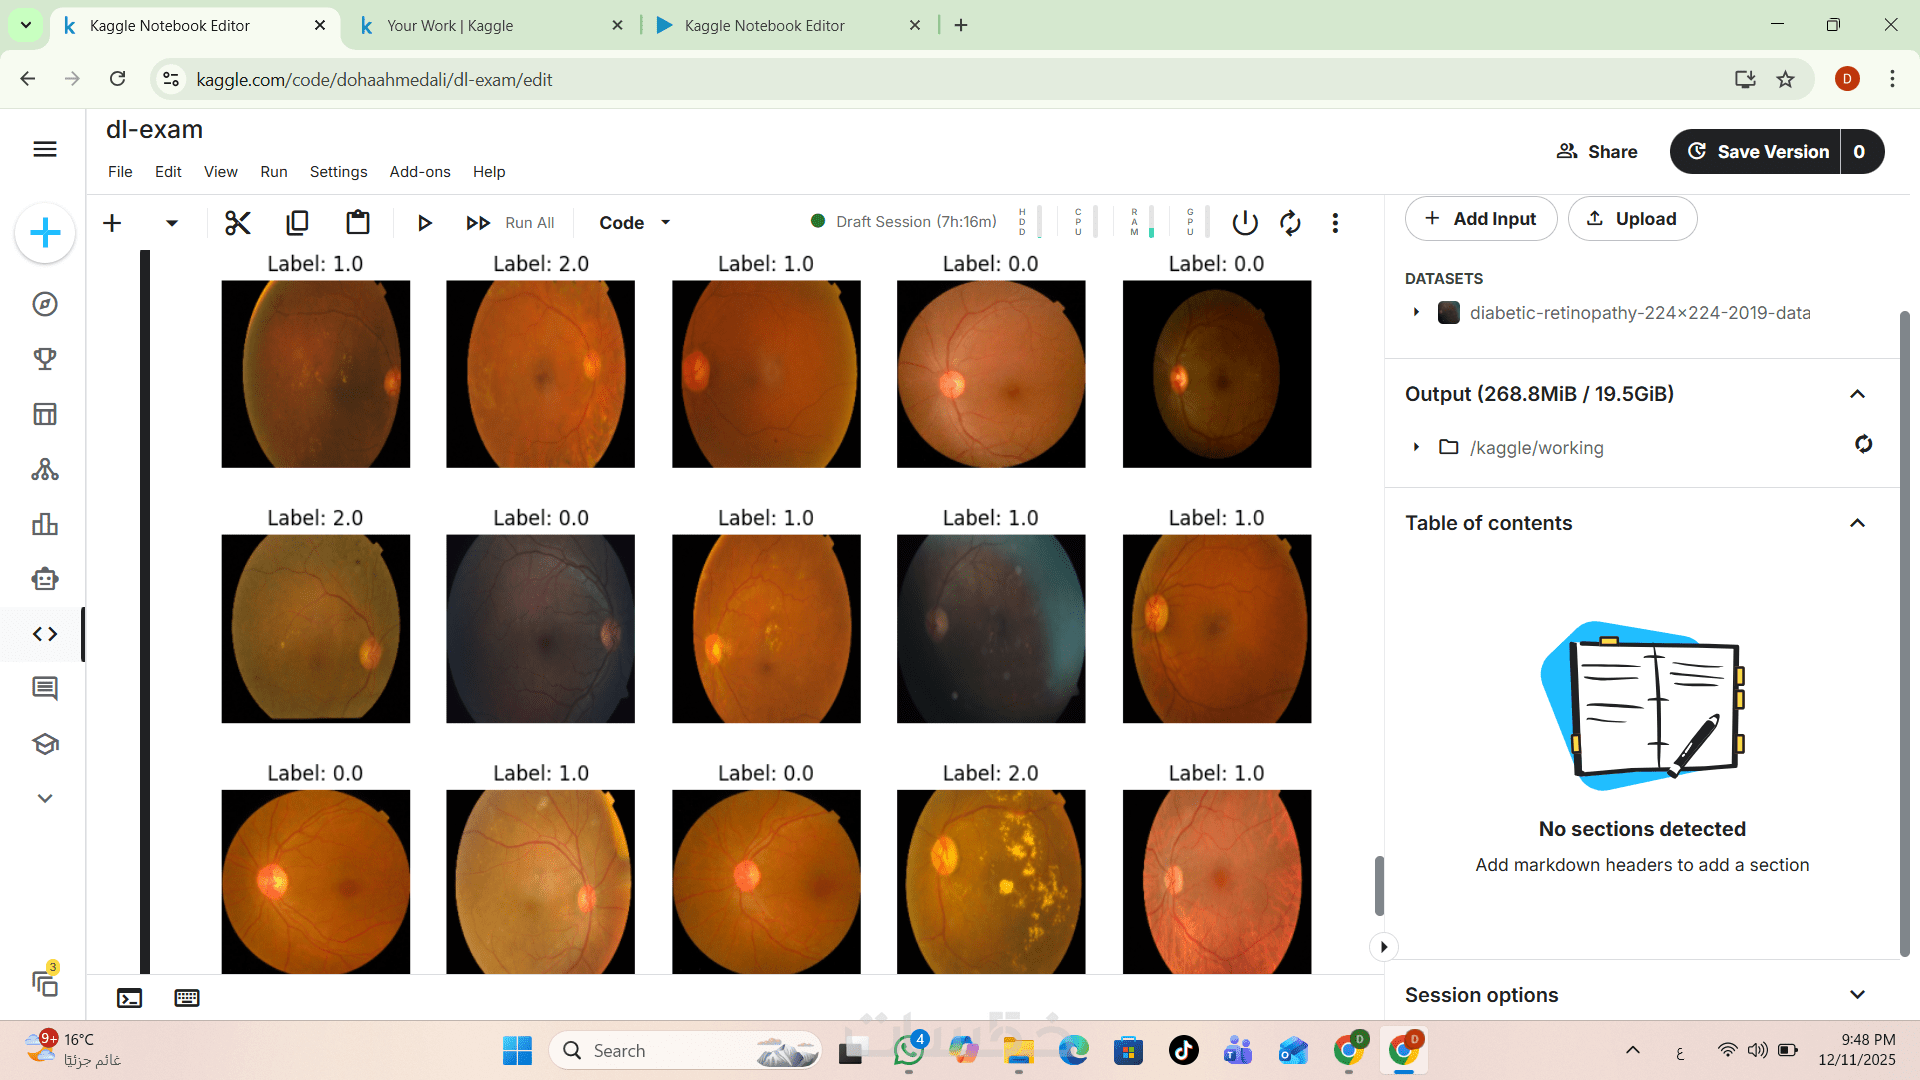
Task: Click the restart session icon
Action: (x=1290, y=222)
